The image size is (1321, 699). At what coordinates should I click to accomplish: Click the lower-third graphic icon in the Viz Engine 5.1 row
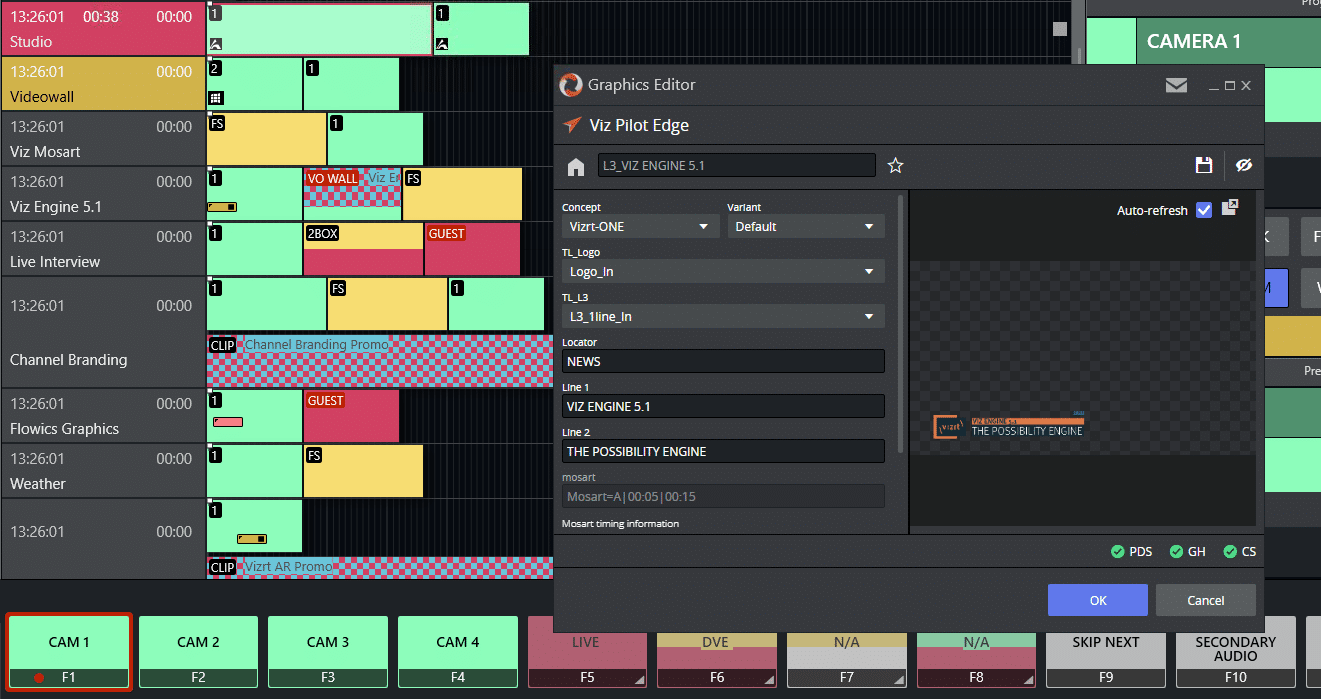pos(222,207)
